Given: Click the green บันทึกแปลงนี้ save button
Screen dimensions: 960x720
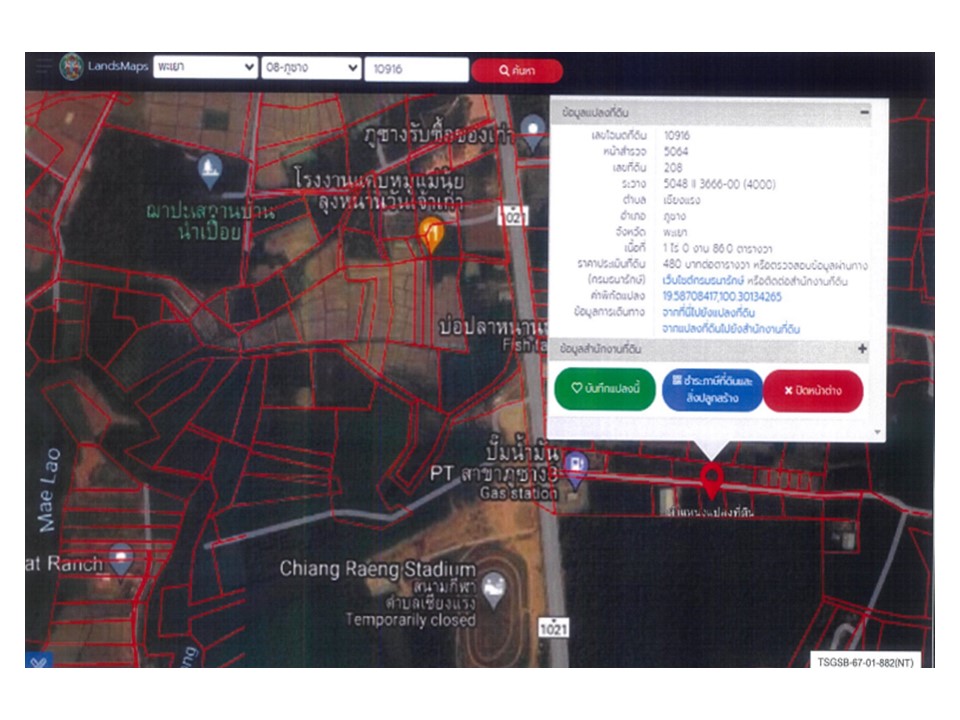Looking at the screenshot, I should point(605,390).
